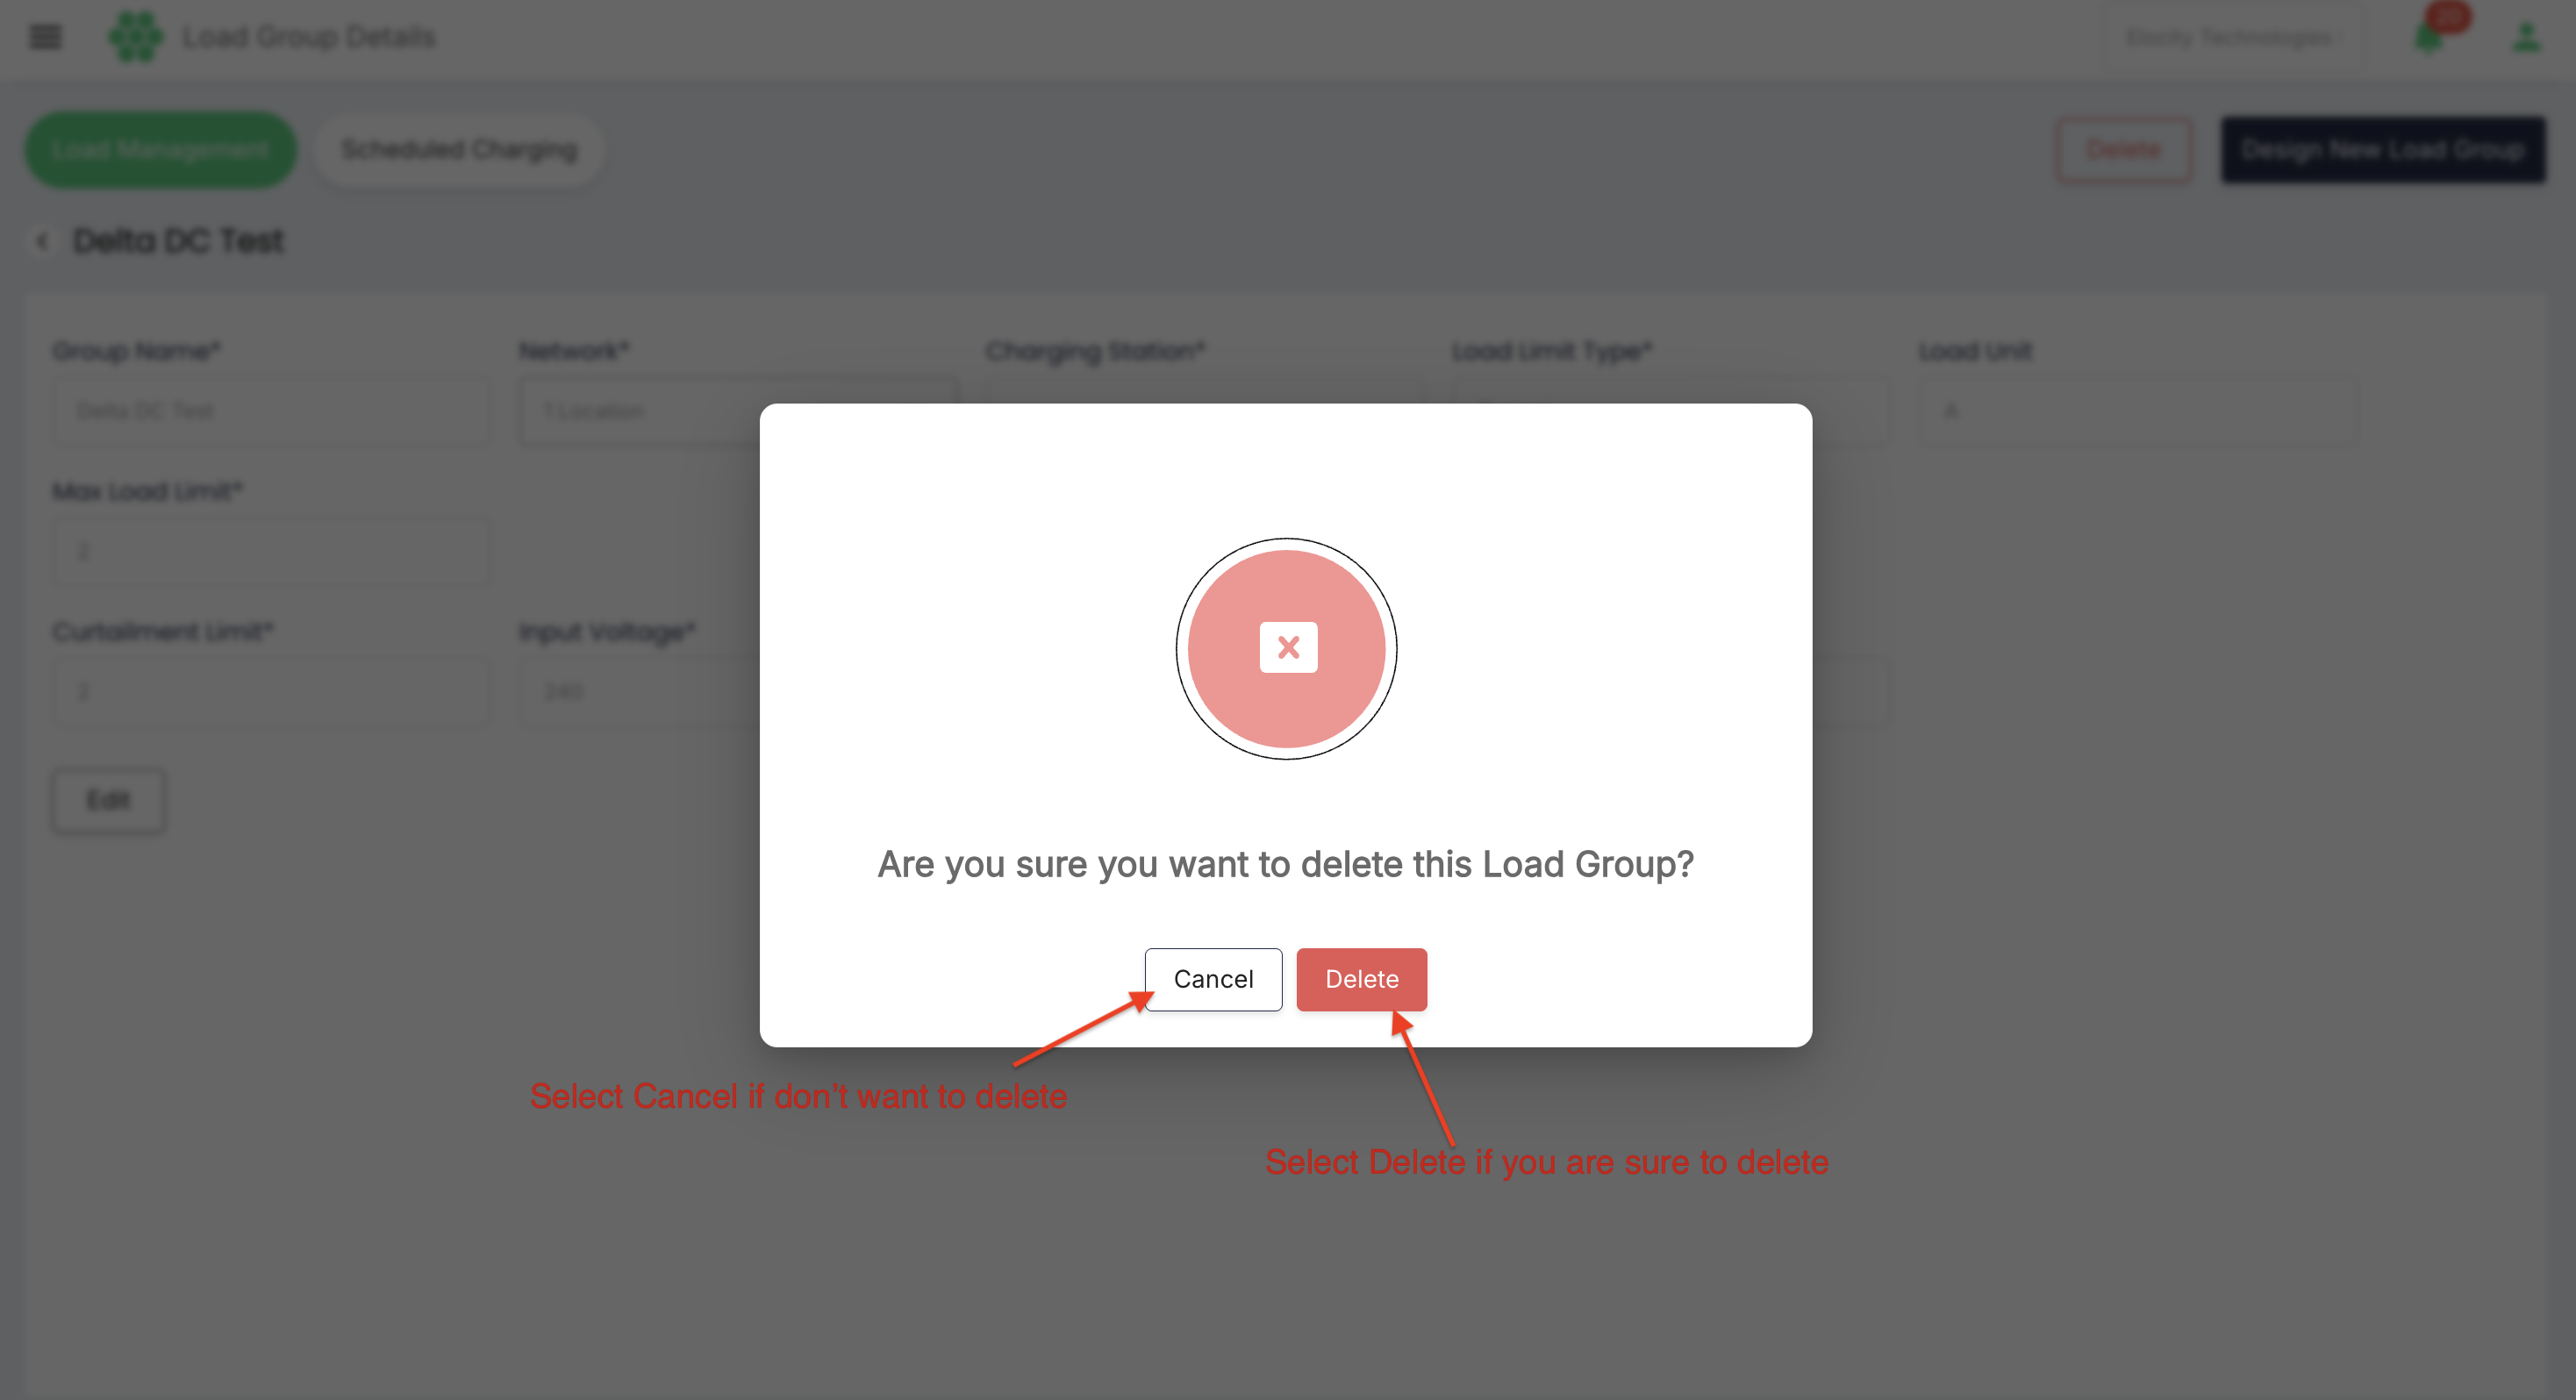Confirm deletion with red Delete button

pyautogui.click(x=1361, y=979)
